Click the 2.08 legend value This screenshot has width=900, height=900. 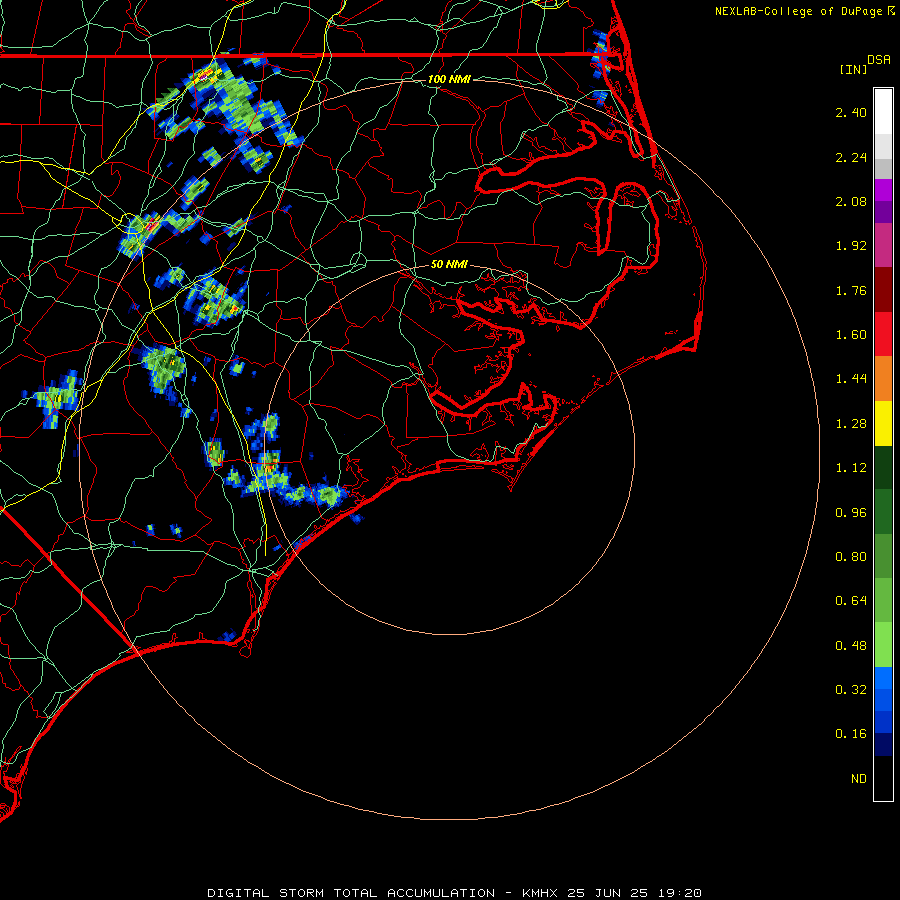pos(851,201)
